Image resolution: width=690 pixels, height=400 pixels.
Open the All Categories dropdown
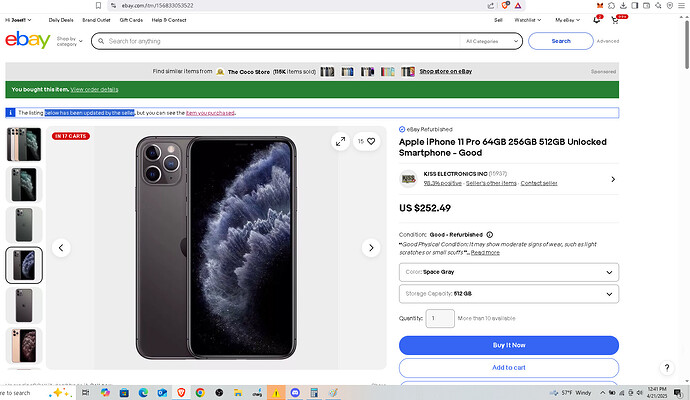click(491, 41)
